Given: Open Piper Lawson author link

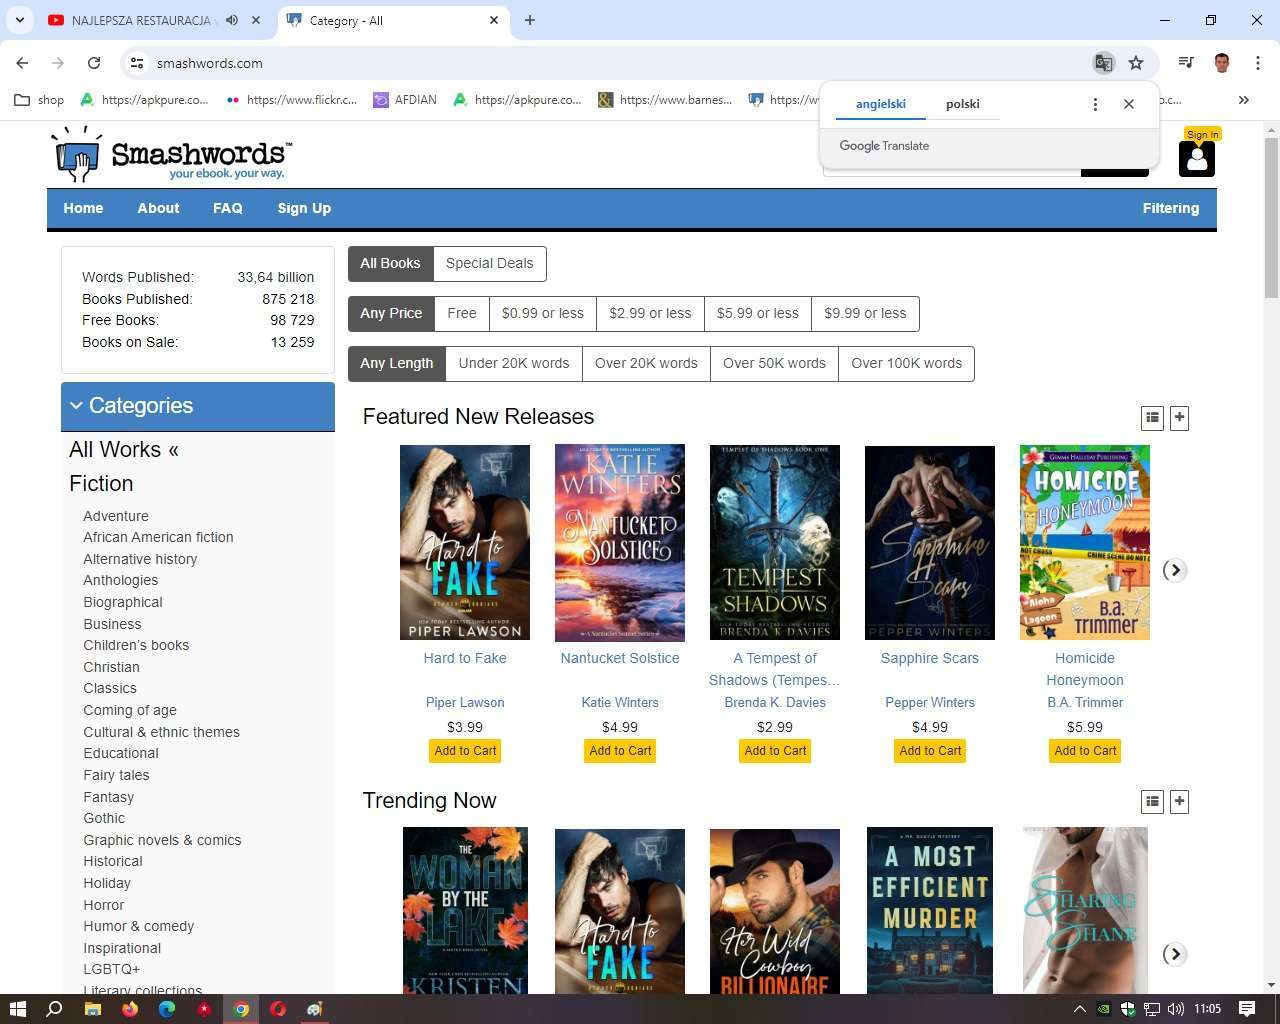Looking at the screenshot, I should click(x=465, y=702).
